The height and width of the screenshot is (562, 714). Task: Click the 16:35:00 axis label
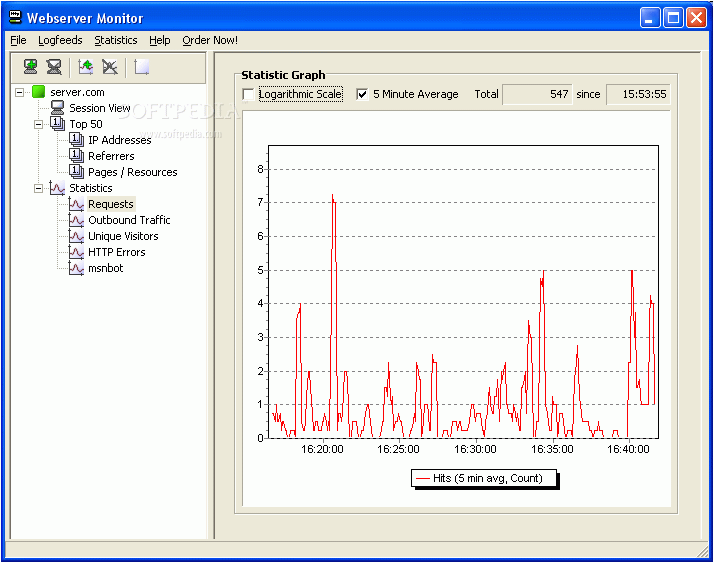click(x=552, y=449)
